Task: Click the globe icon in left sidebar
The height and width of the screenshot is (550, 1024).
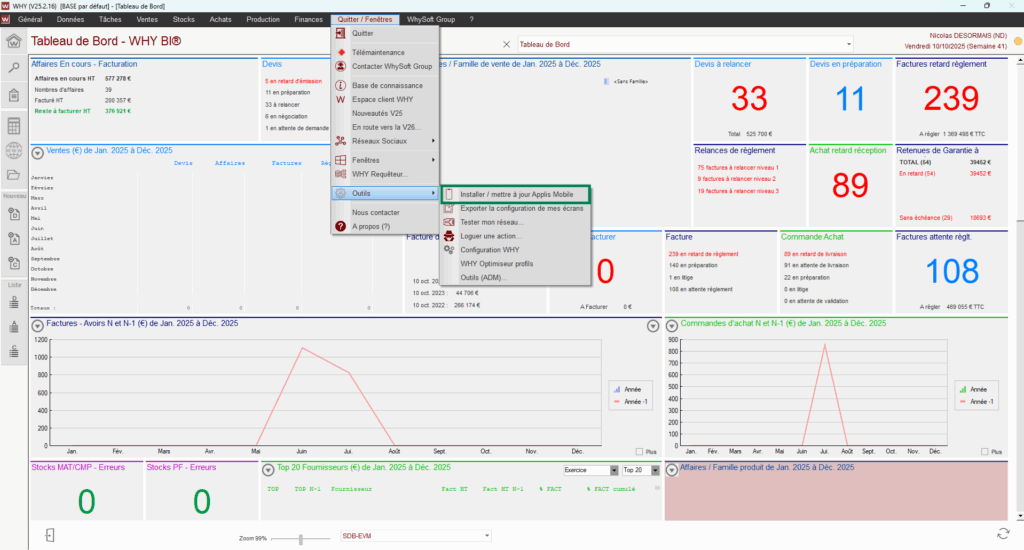Action: coord(14,151)
